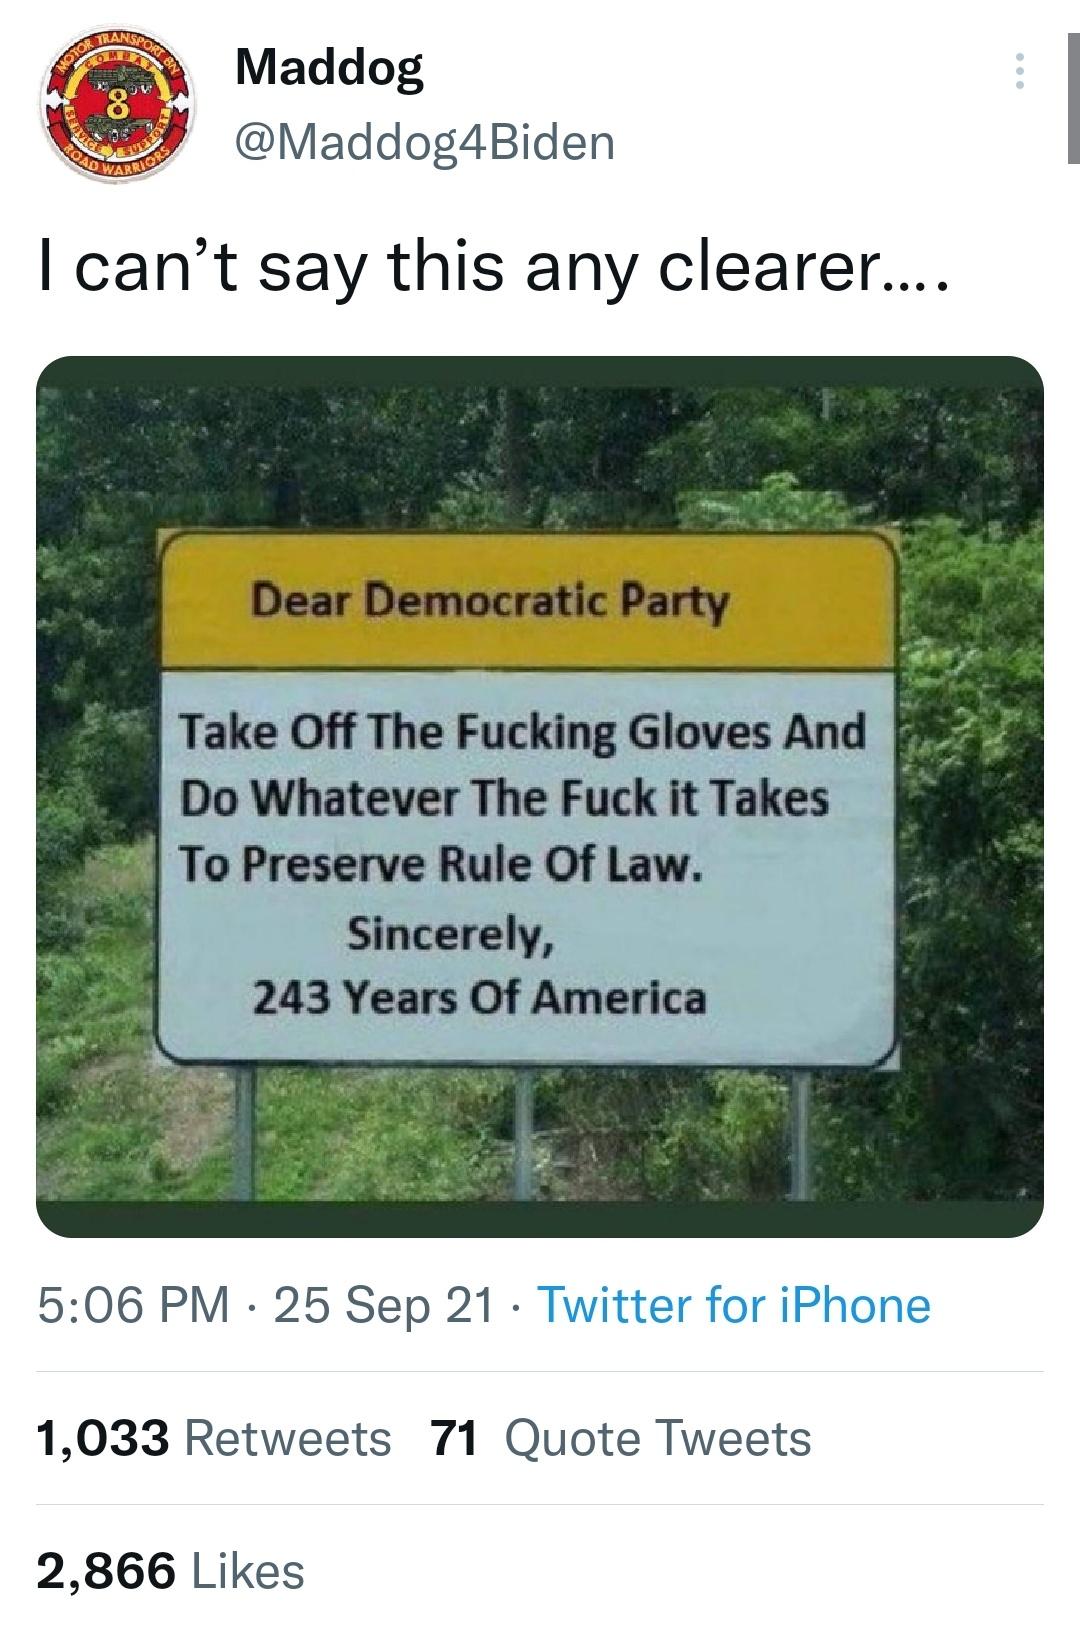Click the "Do Whatever" line on the sign

tap(505, 798)
